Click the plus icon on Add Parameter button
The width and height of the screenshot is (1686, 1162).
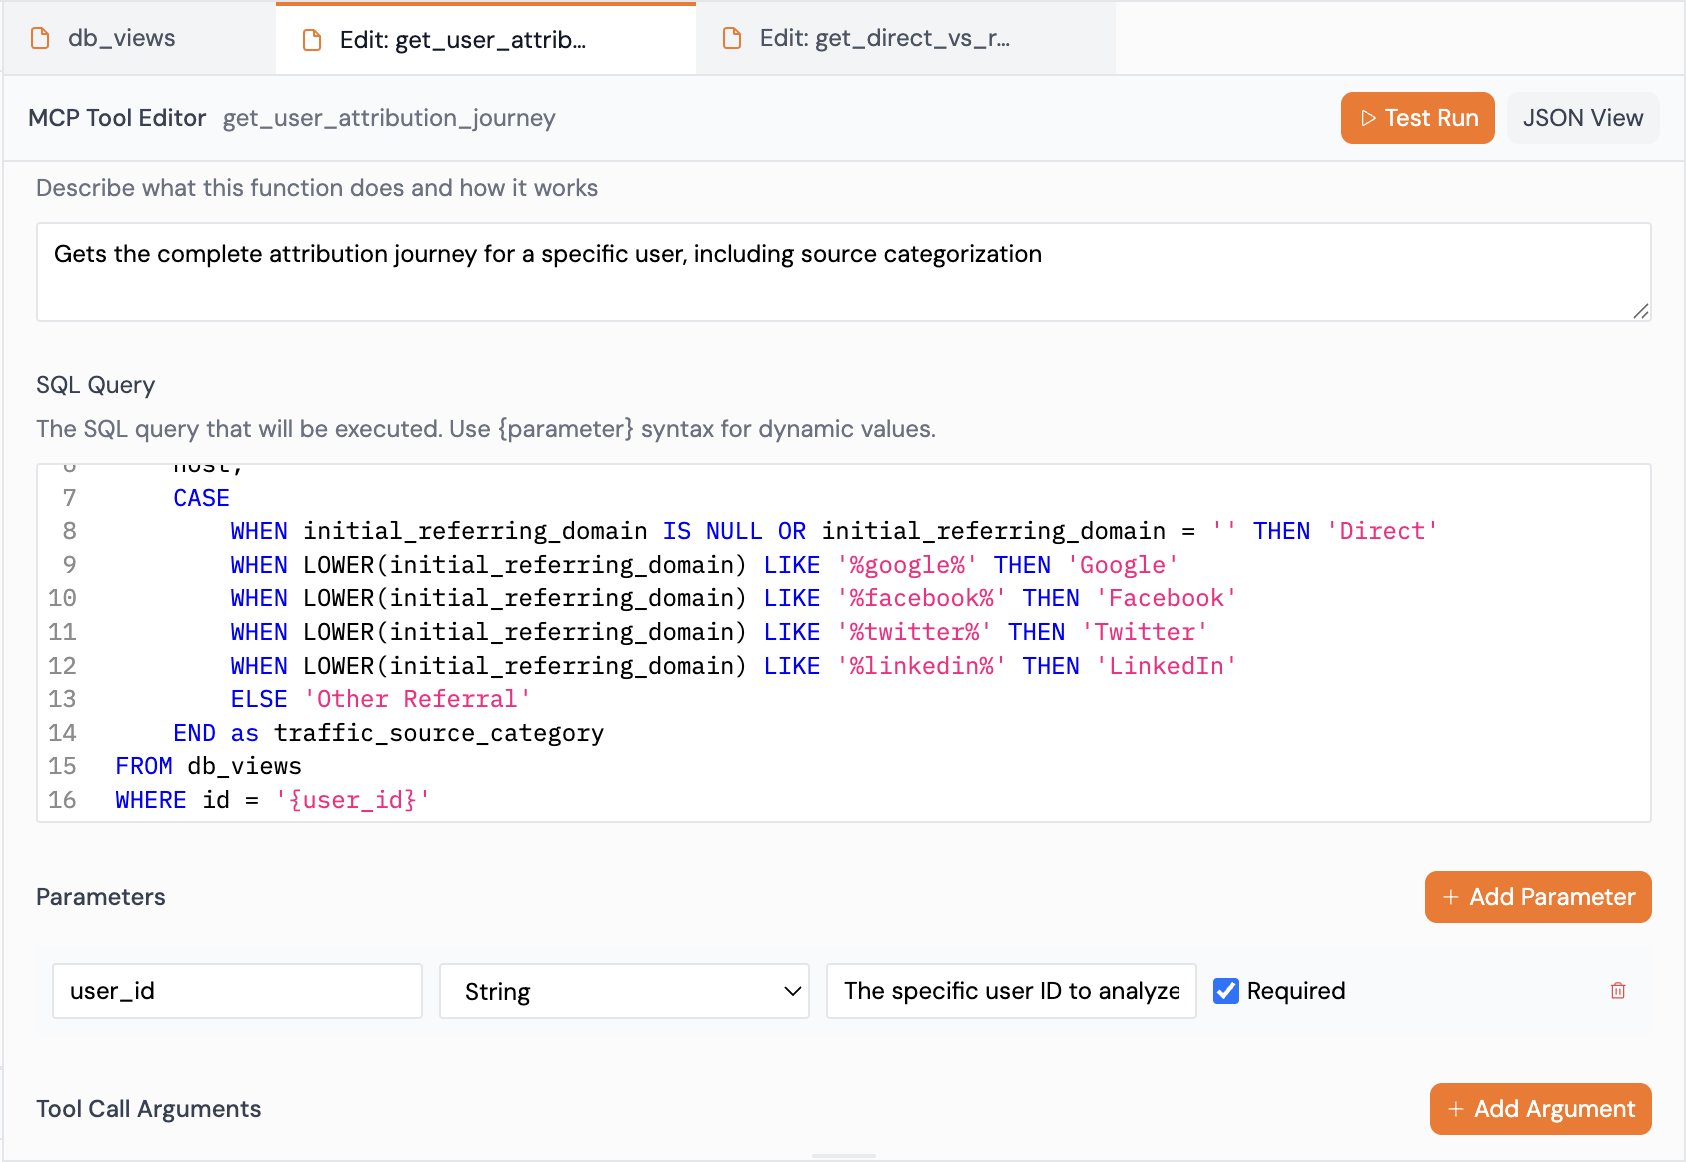pos(1452,897)
